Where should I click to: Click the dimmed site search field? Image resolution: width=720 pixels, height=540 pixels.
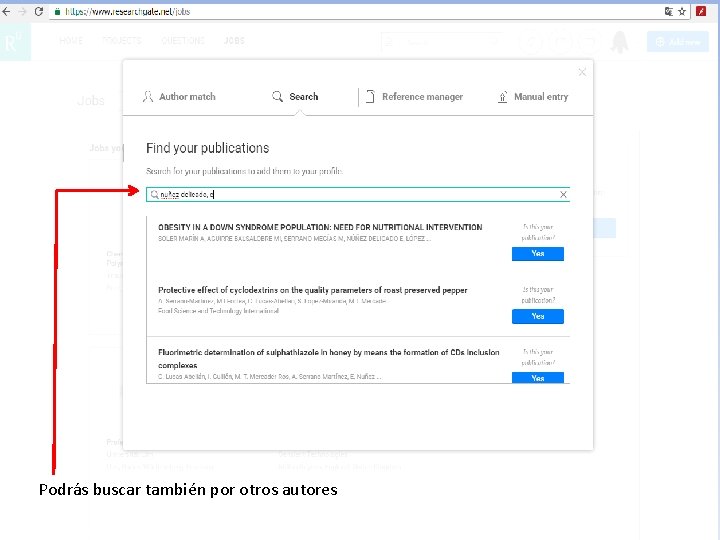tap(441, 42)
